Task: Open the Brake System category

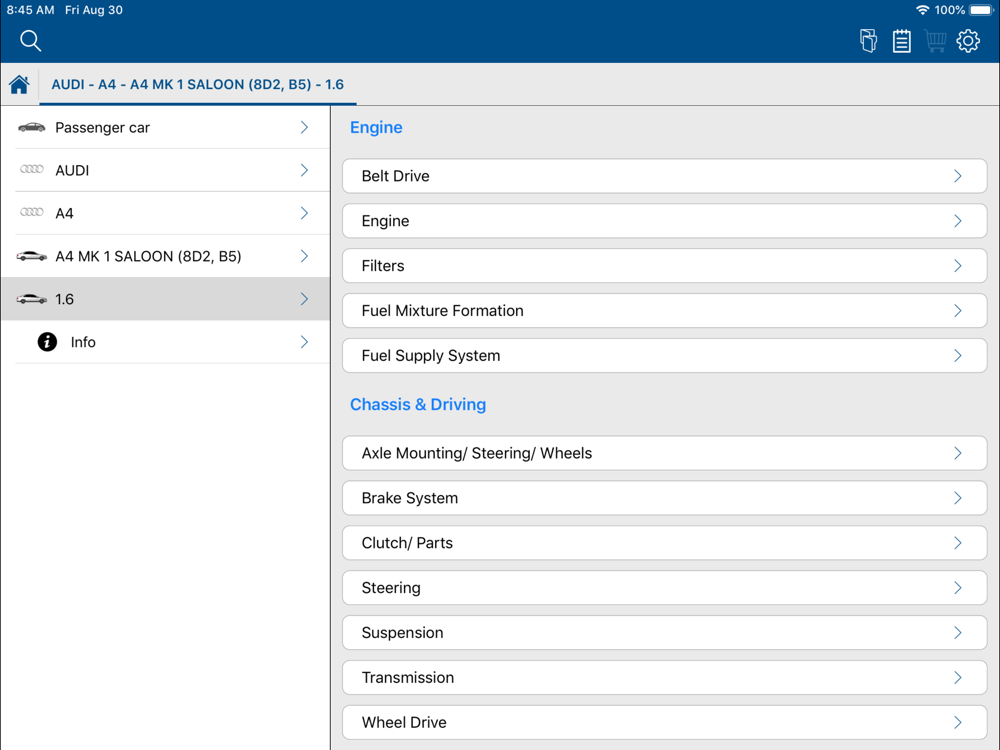Action: [x=664, y=498]
